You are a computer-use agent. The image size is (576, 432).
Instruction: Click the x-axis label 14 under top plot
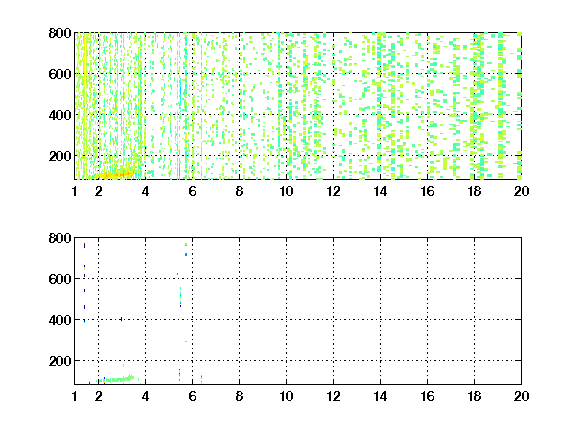tap(380, 191)
